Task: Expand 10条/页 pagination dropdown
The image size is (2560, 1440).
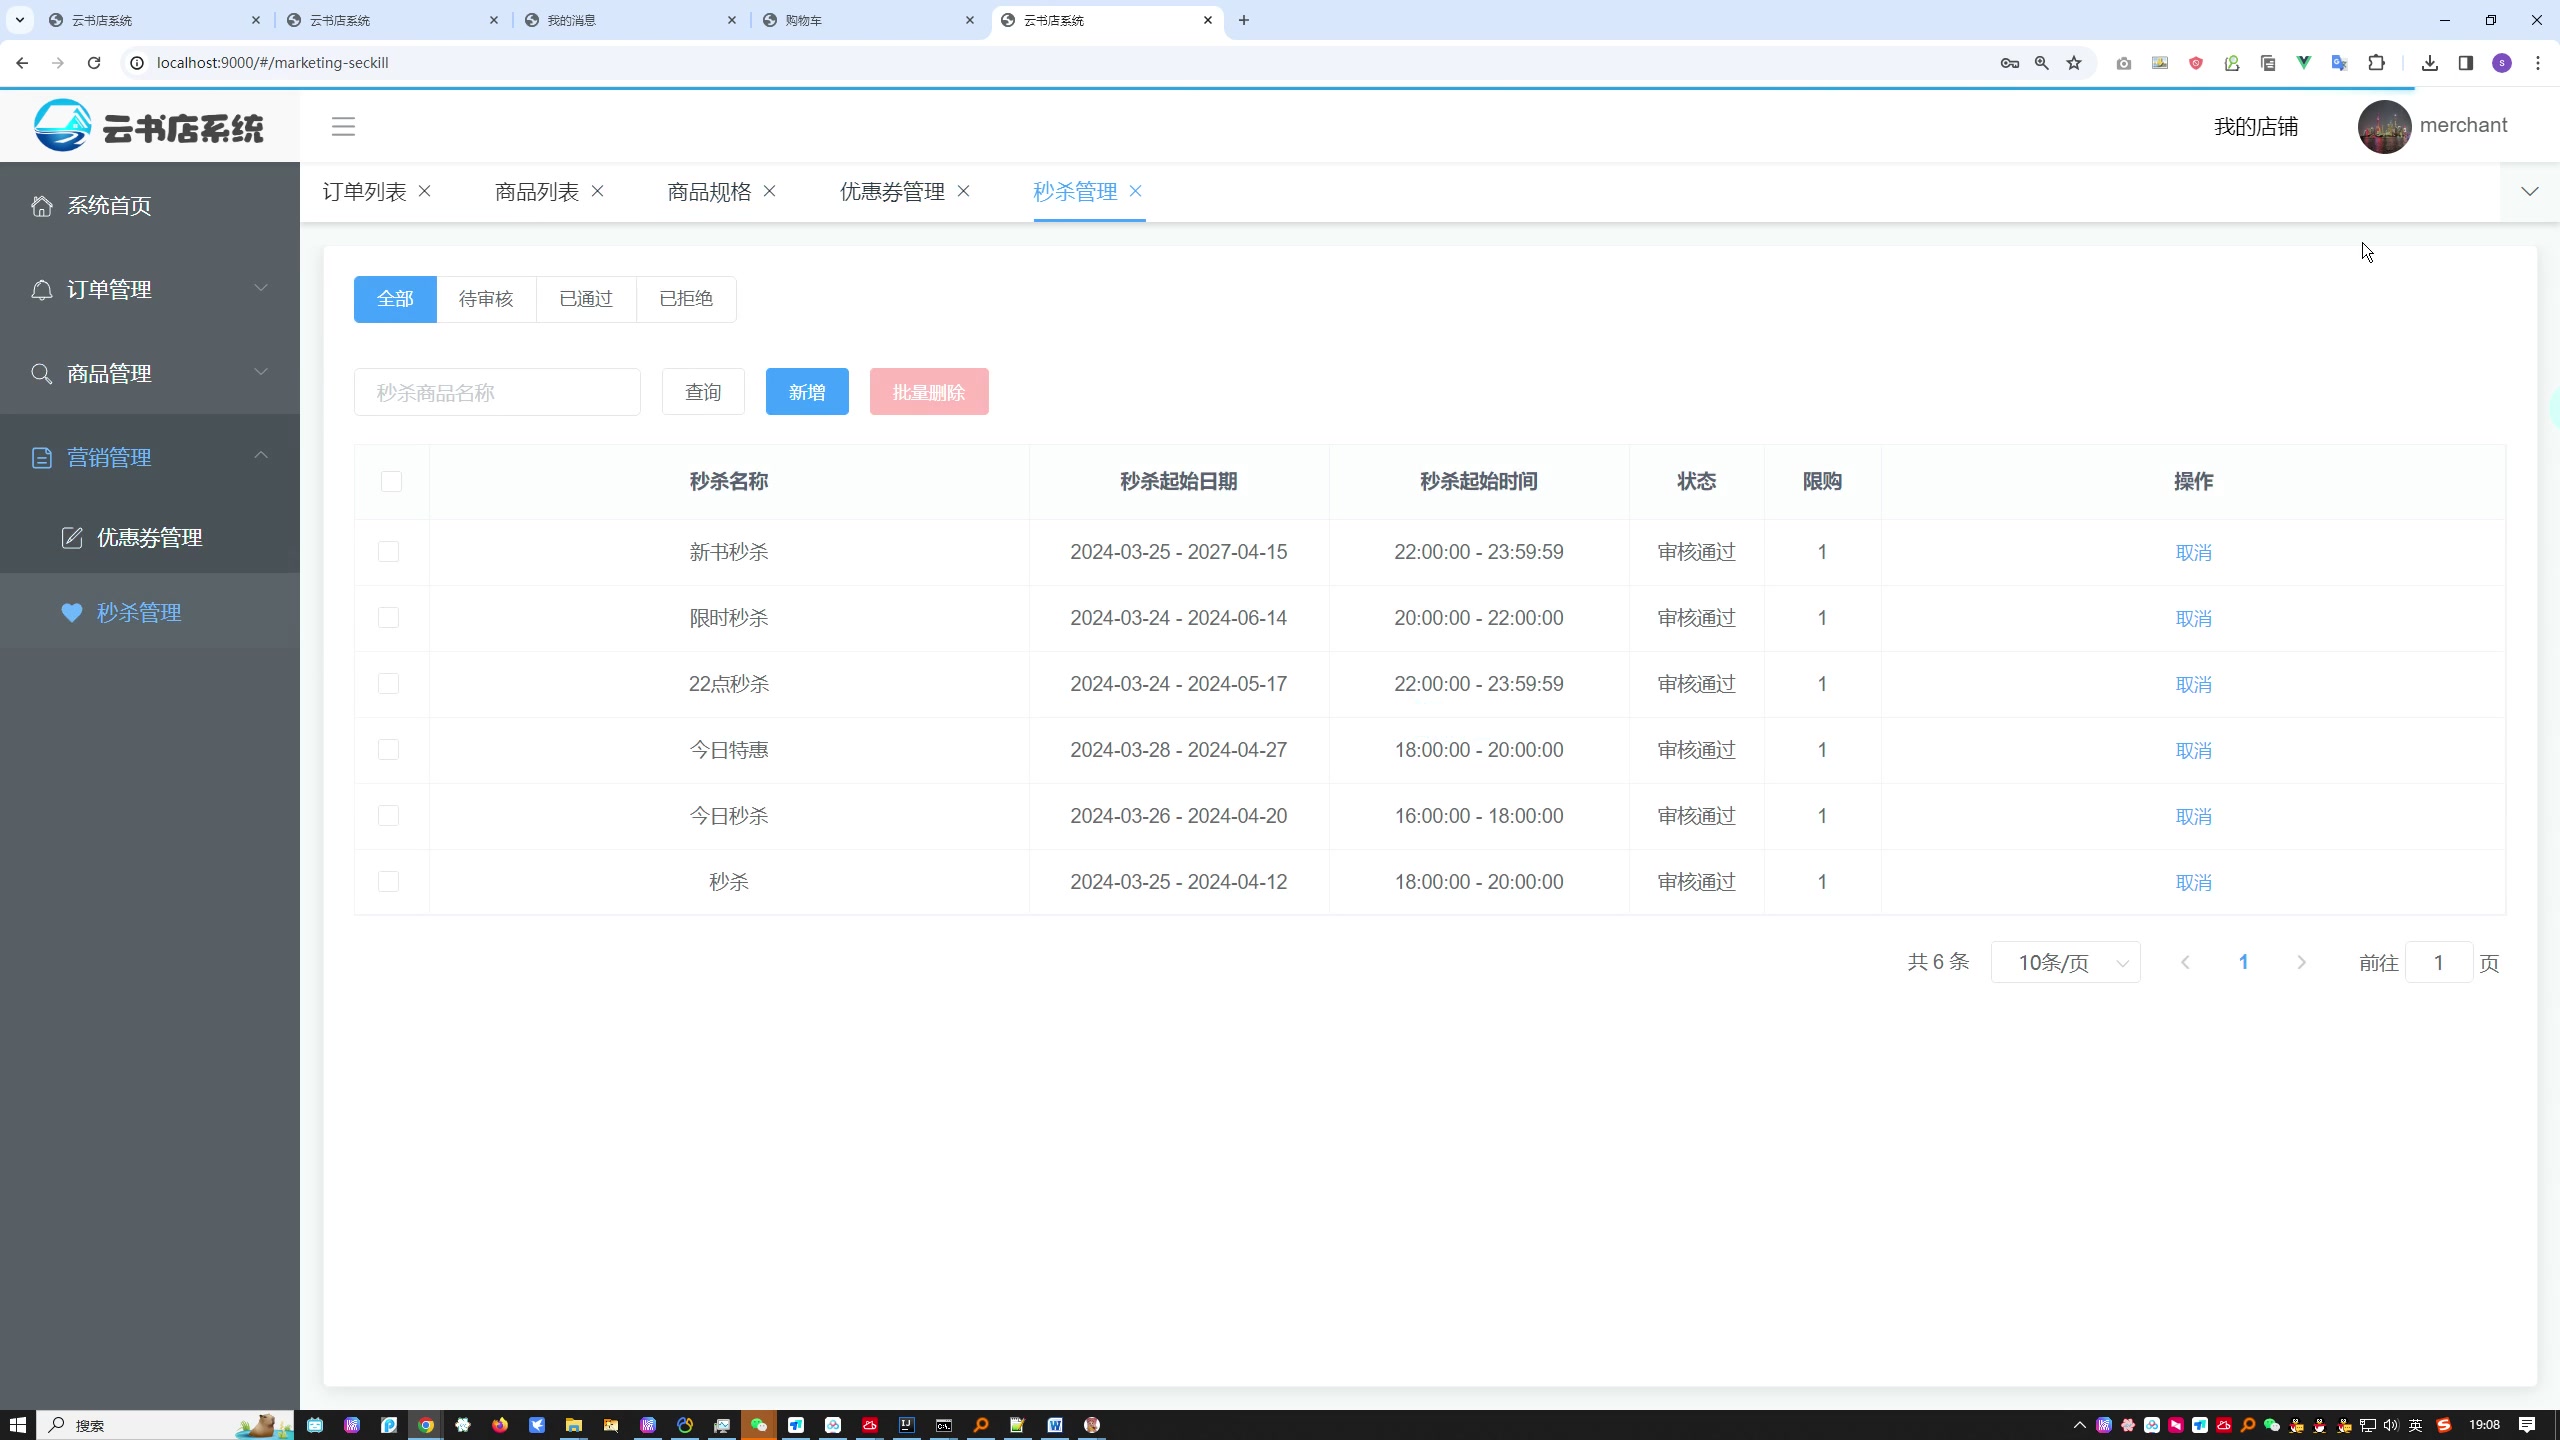Action: click(x=2066, y=962)
